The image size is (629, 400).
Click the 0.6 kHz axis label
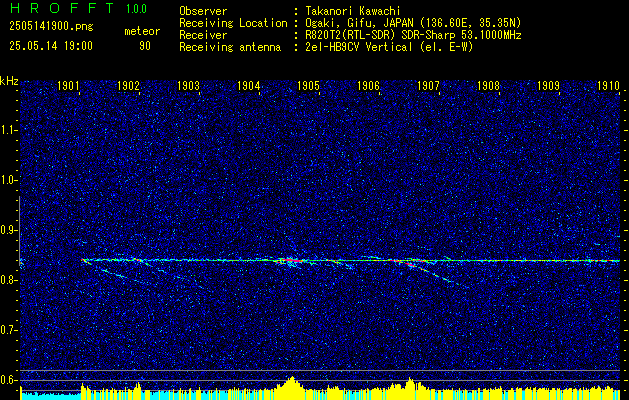pos(9,380)
